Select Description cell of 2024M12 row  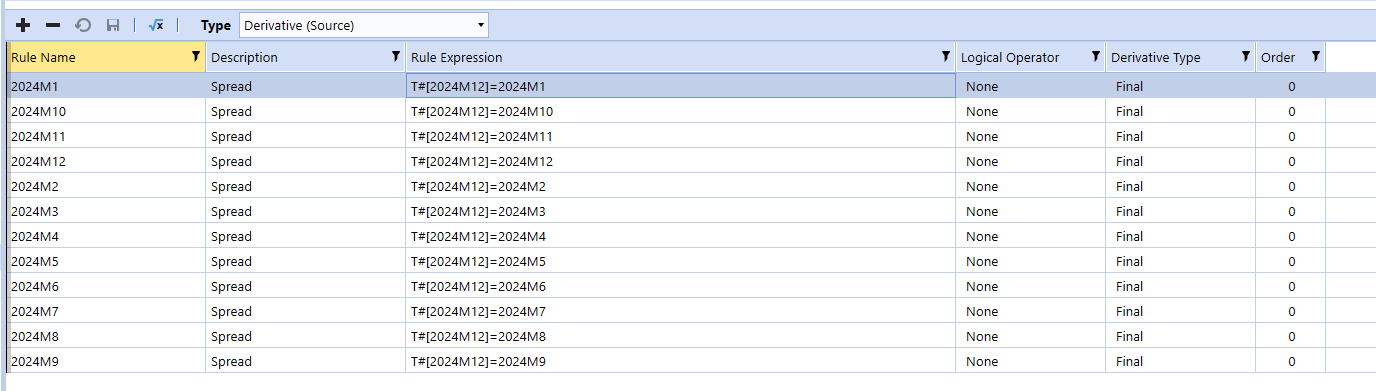(x=305, y=161)
